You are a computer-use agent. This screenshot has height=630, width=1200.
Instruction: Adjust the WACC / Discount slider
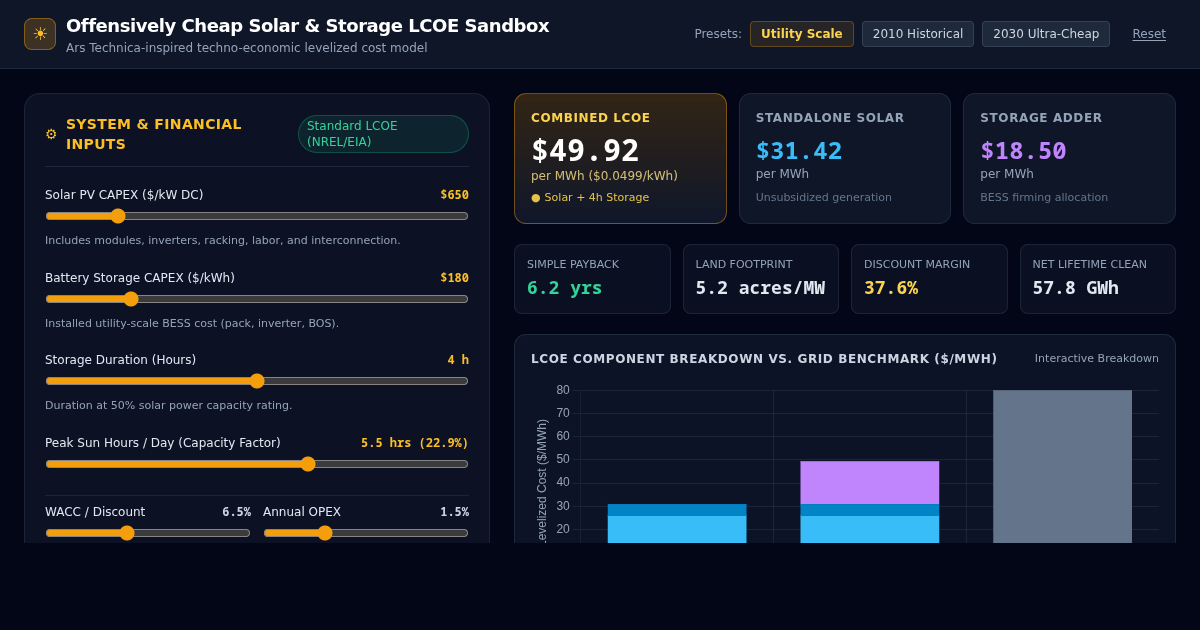tap(148, 533)
